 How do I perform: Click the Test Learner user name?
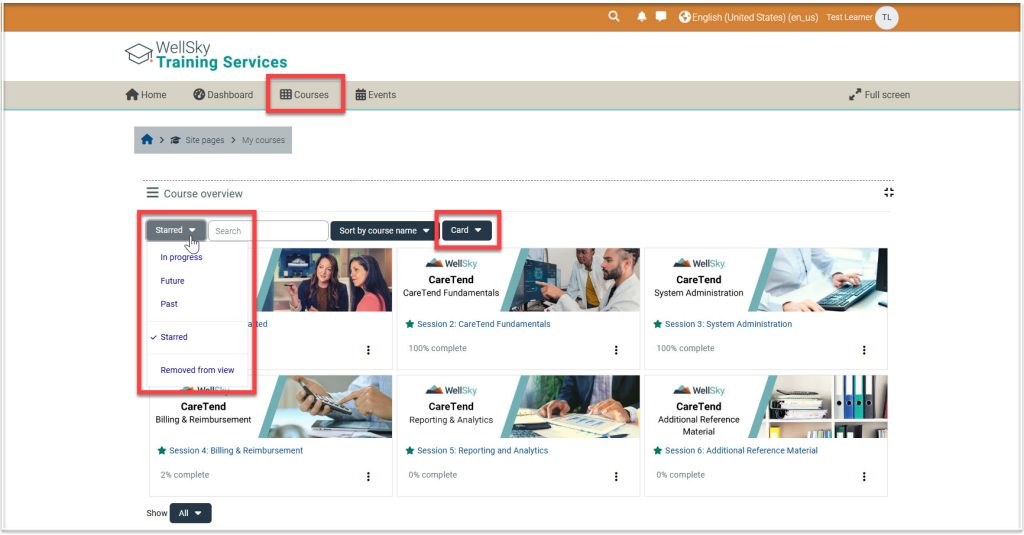pos(849,18)
